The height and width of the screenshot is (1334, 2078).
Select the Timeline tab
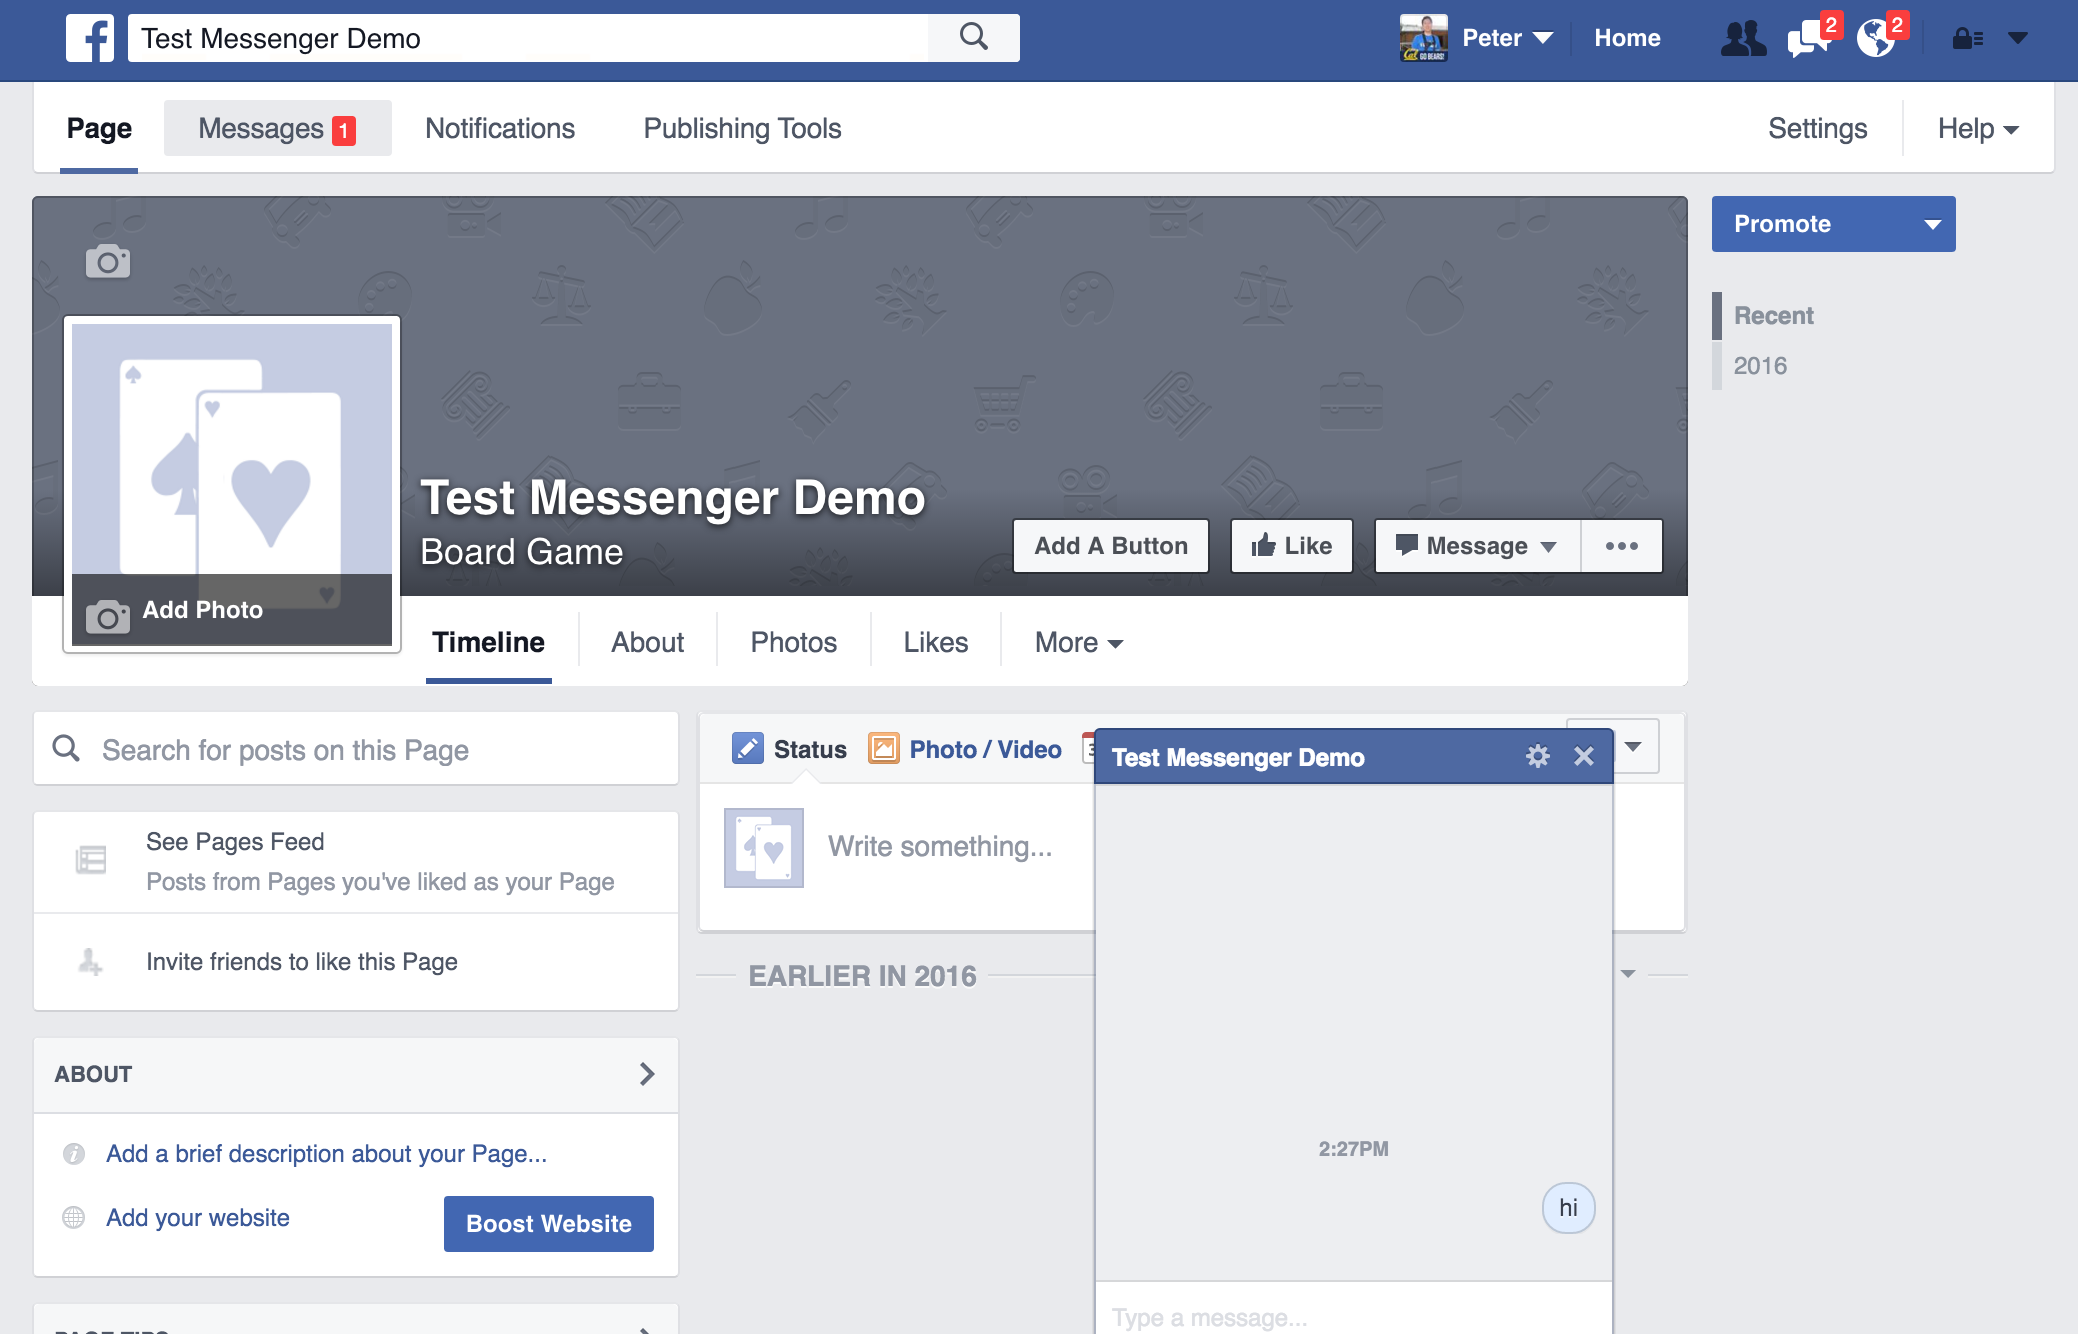488,642
